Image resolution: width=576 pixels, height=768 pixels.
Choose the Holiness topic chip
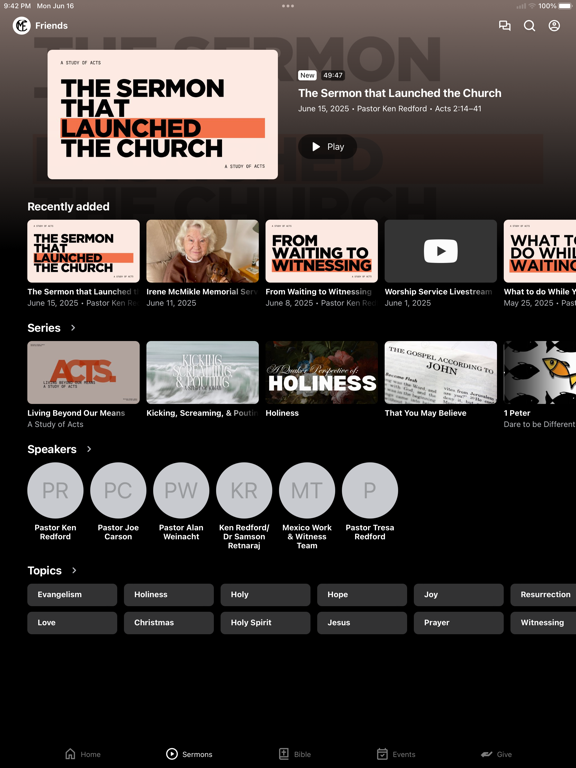pyautogui.click(x=168, y=595)
